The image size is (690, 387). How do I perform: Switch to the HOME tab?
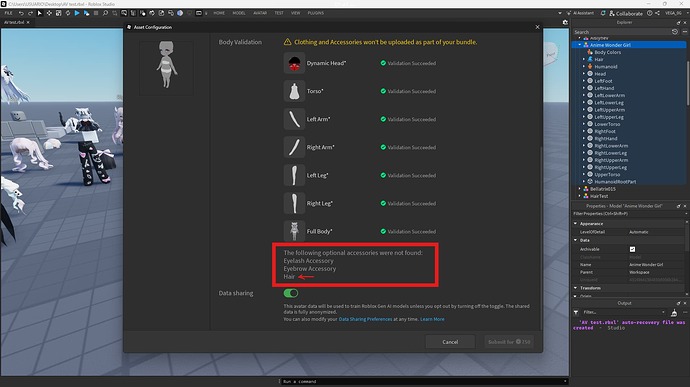219,13
